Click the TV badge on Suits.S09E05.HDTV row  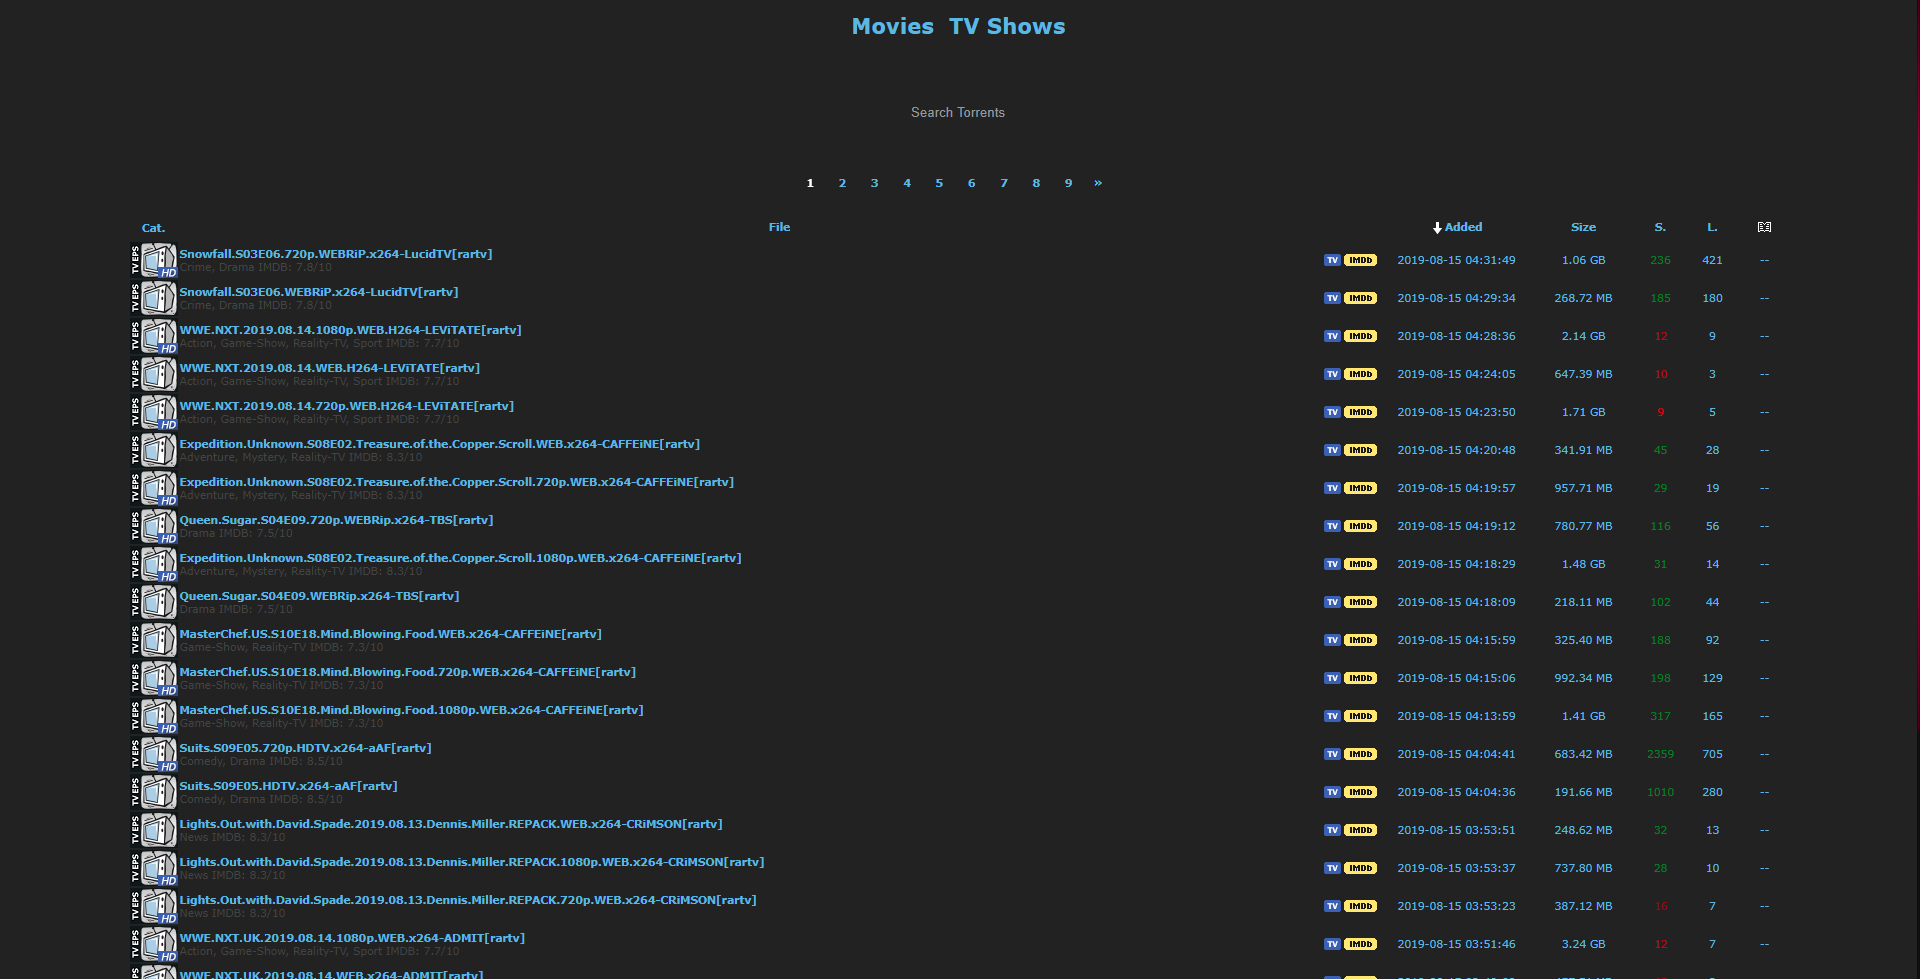click(x=1332, y=792)
